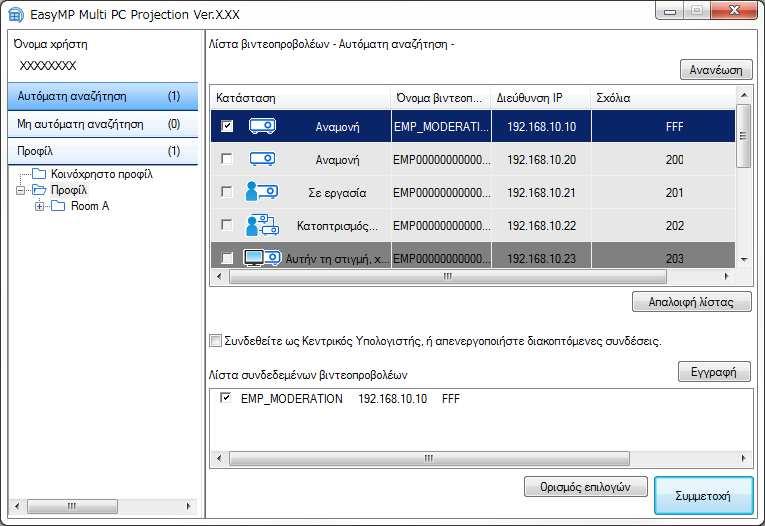The image size is (765, 526).
Task: Sort by the Σχόλια column header
Action: (x=663, y=98)
